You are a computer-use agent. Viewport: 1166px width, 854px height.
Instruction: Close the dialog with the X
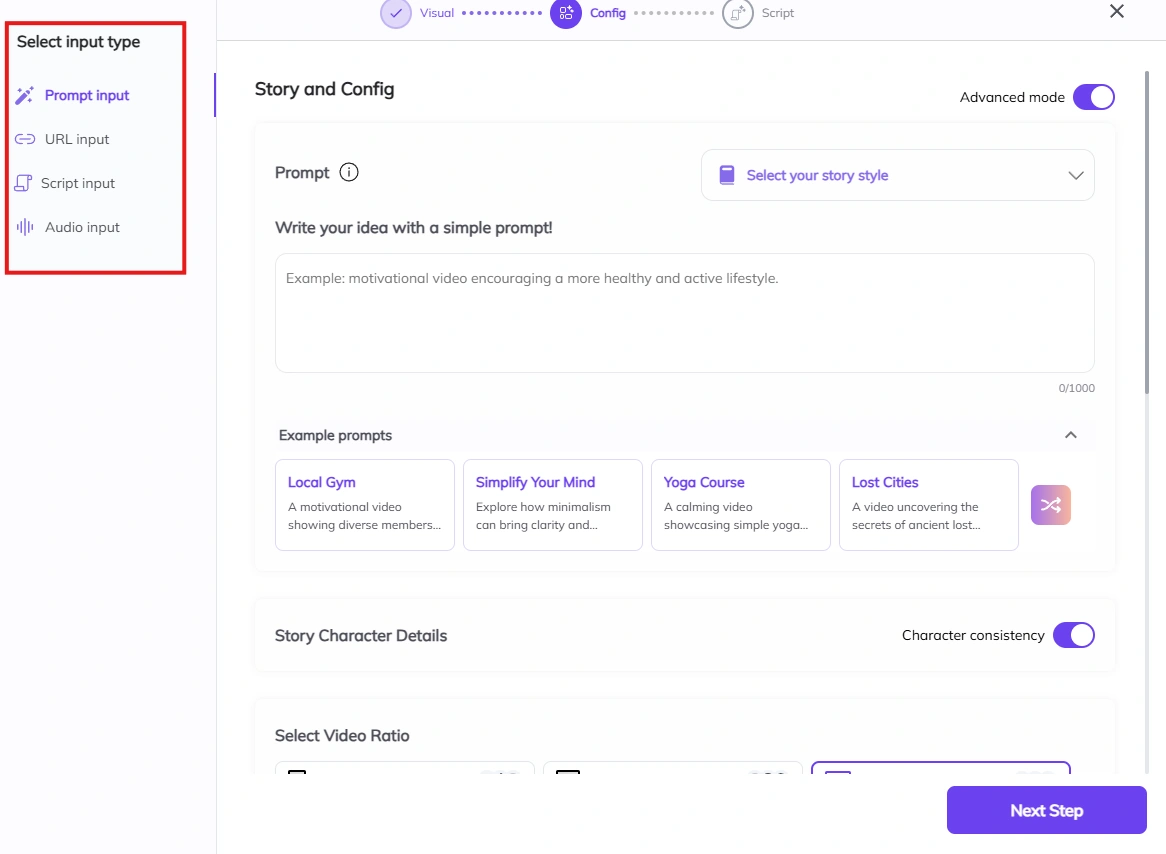pyautogui.click(x=1117, y=11)
